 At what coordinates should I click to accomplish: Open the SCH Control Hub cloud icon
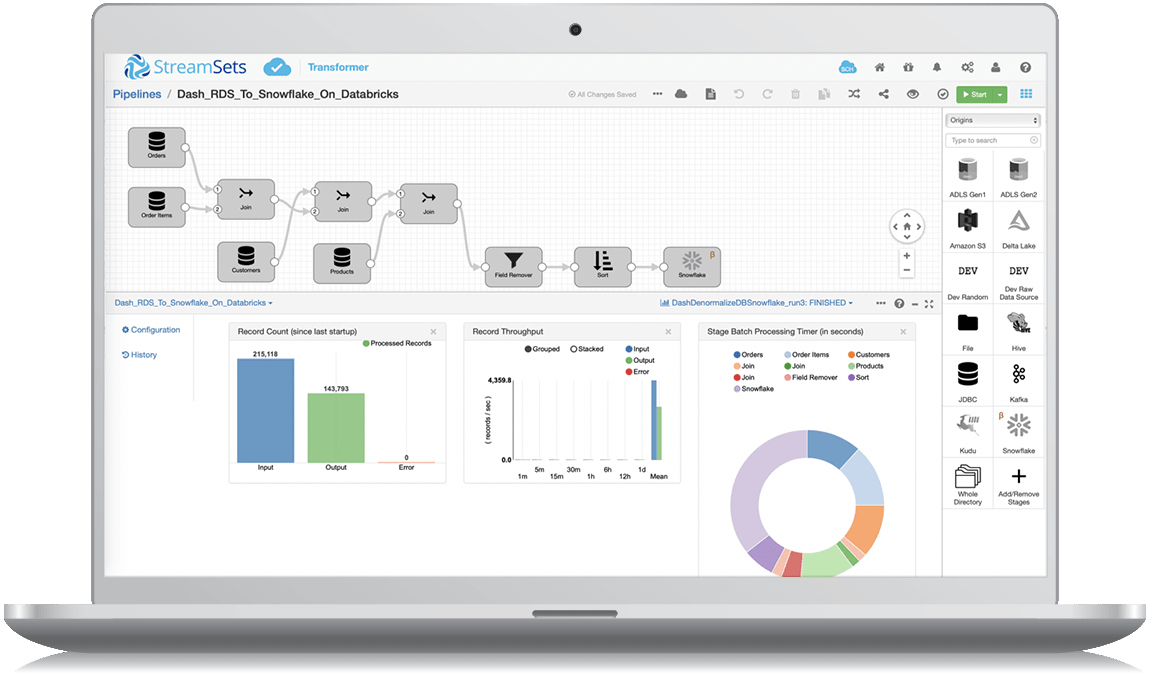tap(848, 67)
